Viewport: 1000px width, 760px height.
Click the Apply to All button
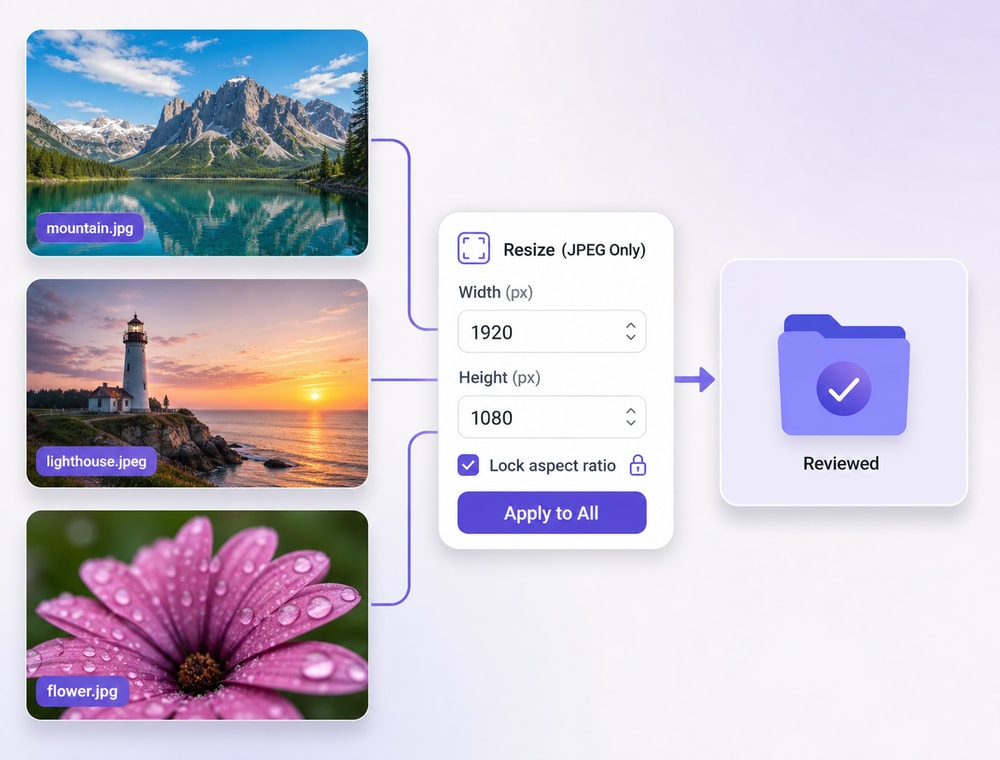coord(552,513)
